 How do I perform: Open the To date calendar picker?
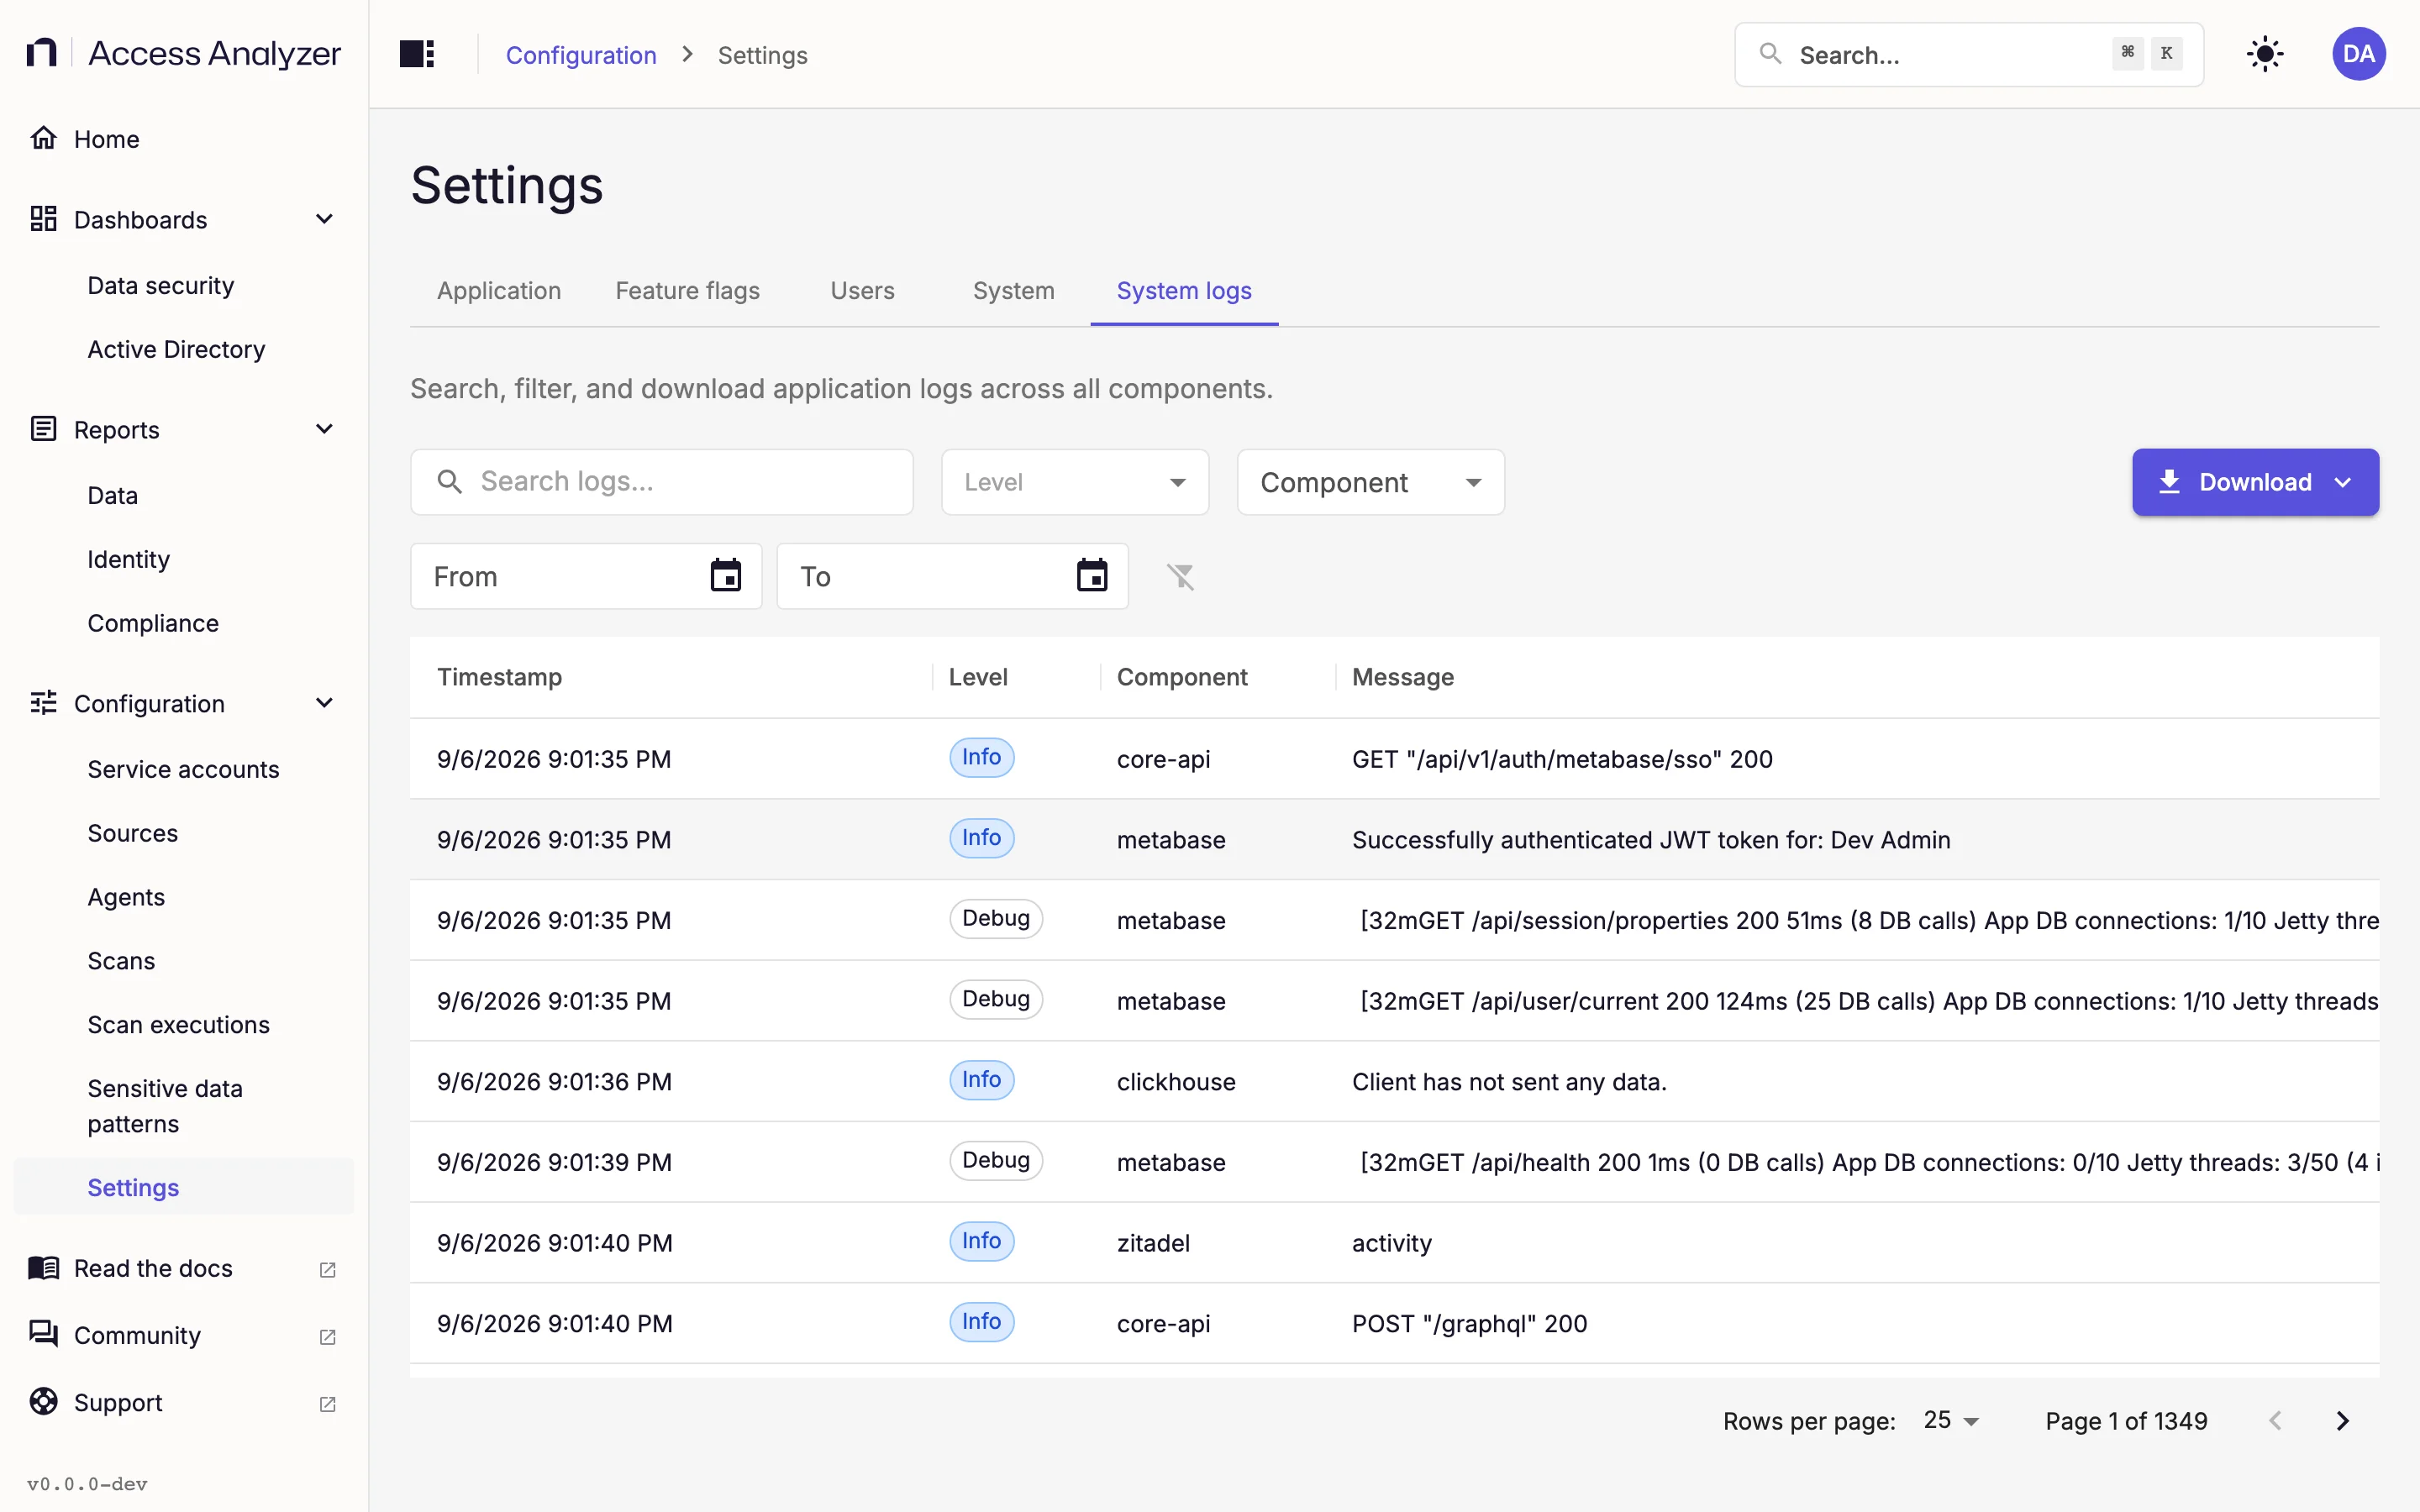1091,576
